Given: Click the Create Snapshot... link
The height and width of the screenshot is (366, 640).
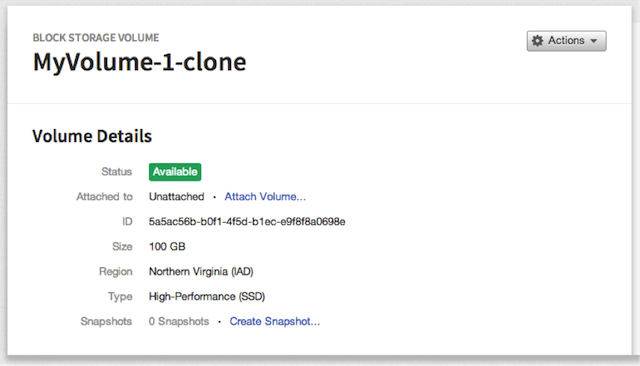Looking at the screenshot, I should pyautogui.click(x=275, y=322).
